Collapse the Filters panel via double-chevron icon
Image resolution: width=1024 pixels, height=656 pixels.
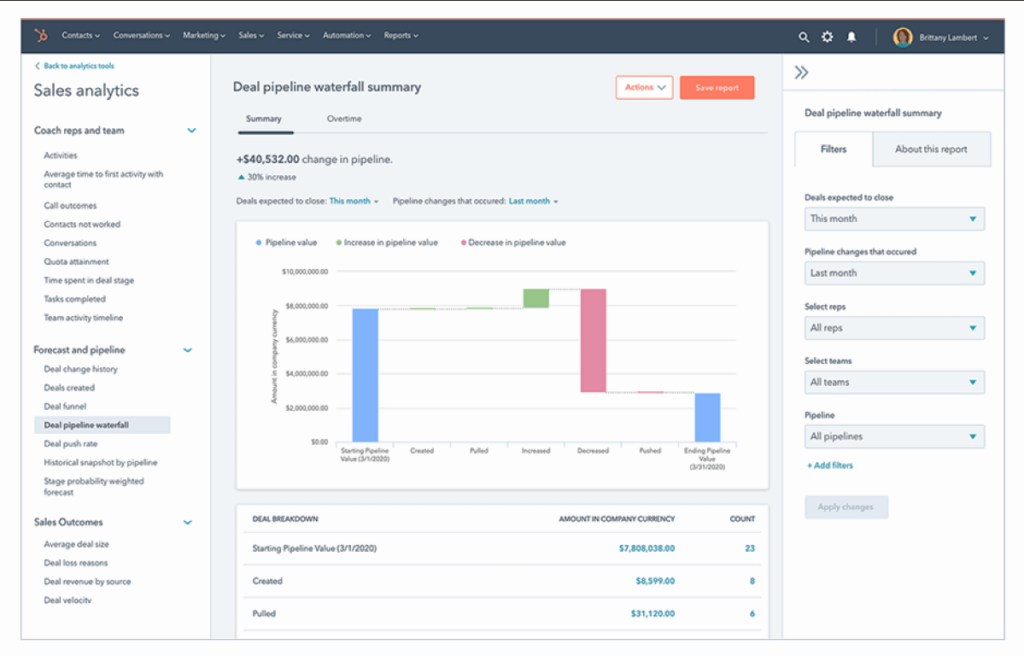799,71
